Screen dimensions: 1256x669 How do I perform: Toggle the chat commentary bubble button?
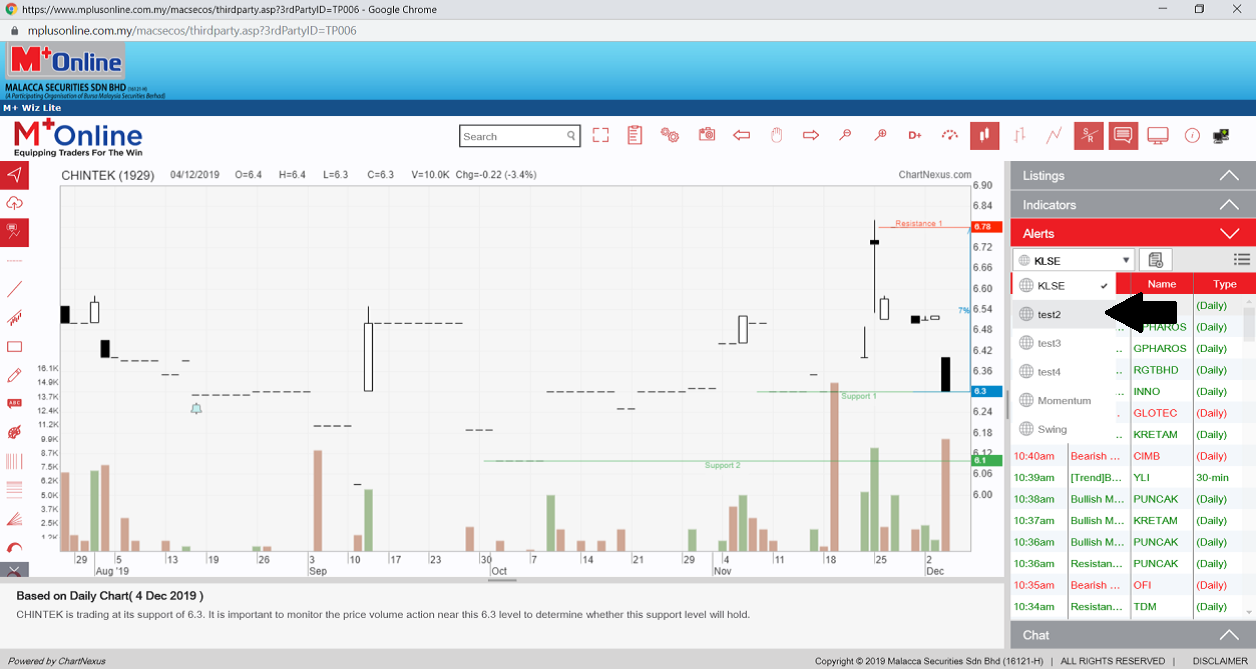click(1123, 135)
